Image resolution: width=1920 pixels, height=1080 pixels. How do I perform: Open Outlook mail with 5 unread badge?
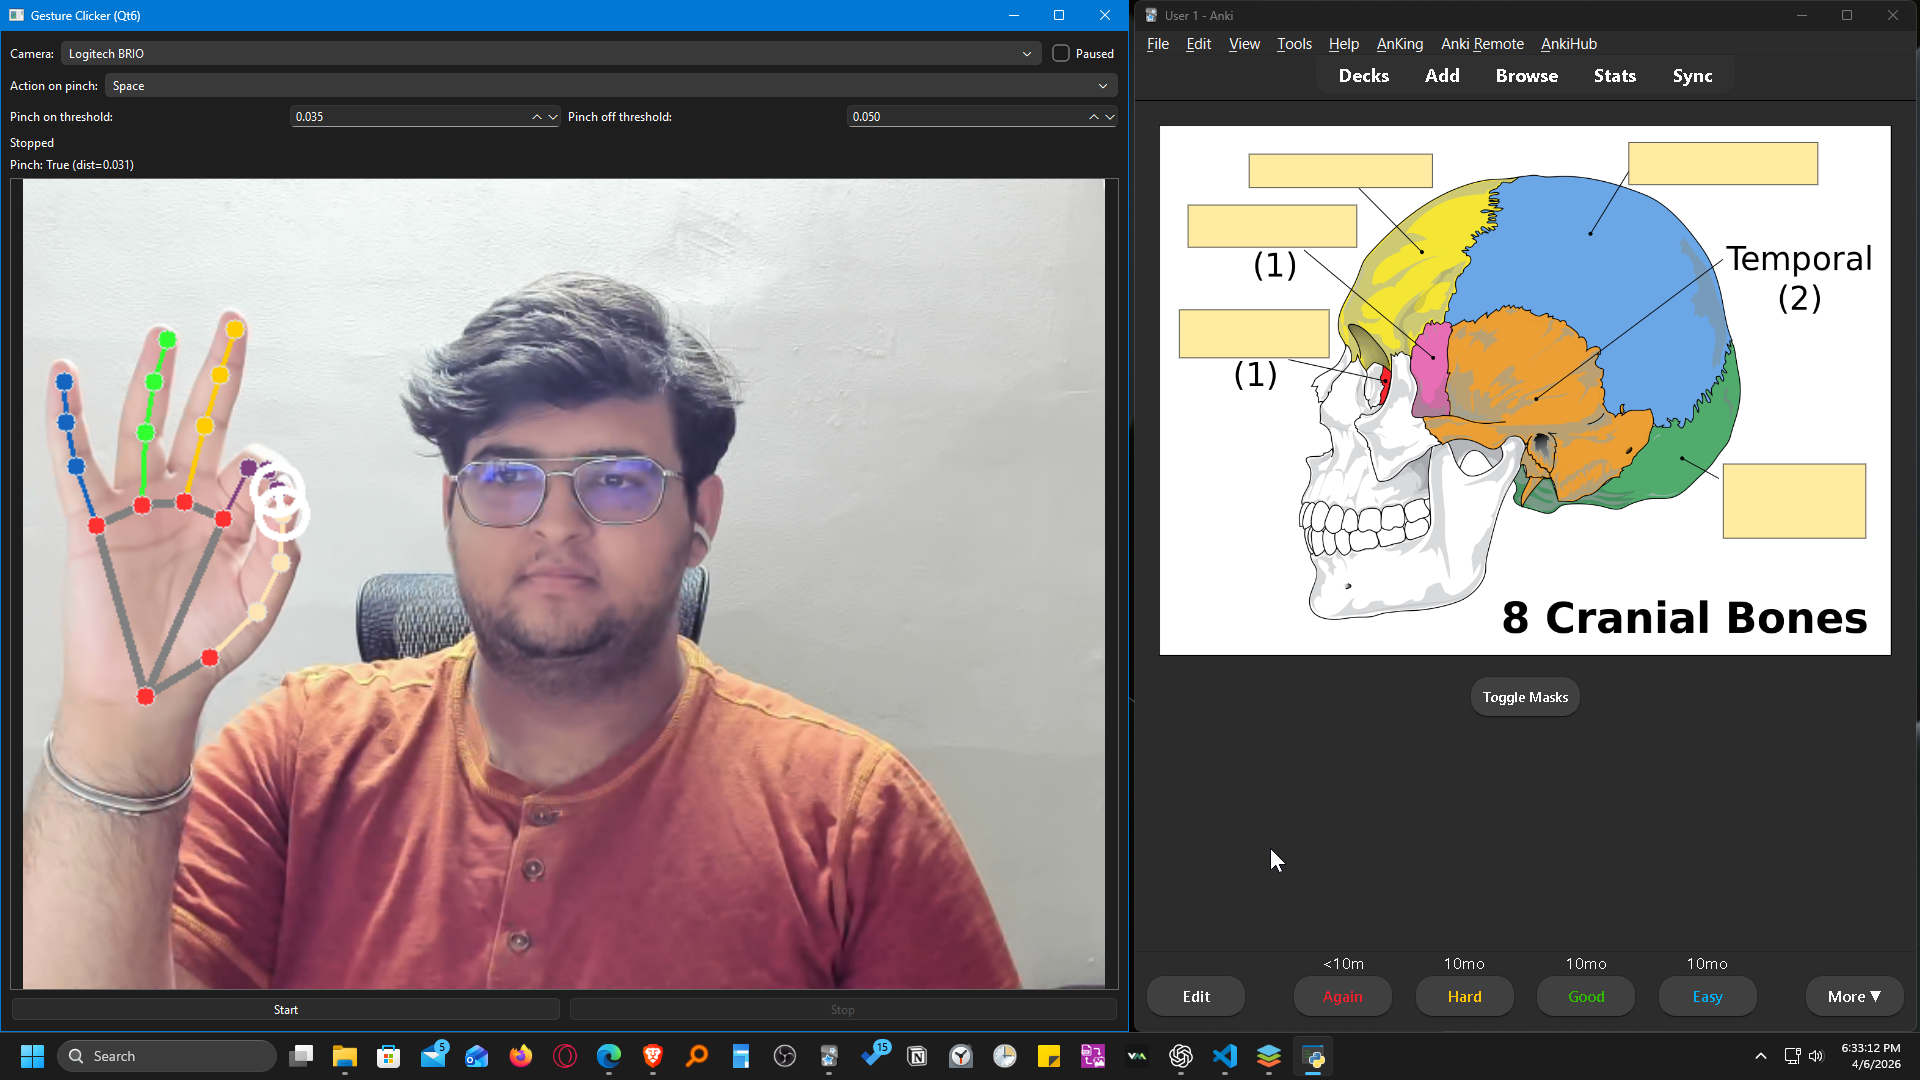coord(433,1056)
